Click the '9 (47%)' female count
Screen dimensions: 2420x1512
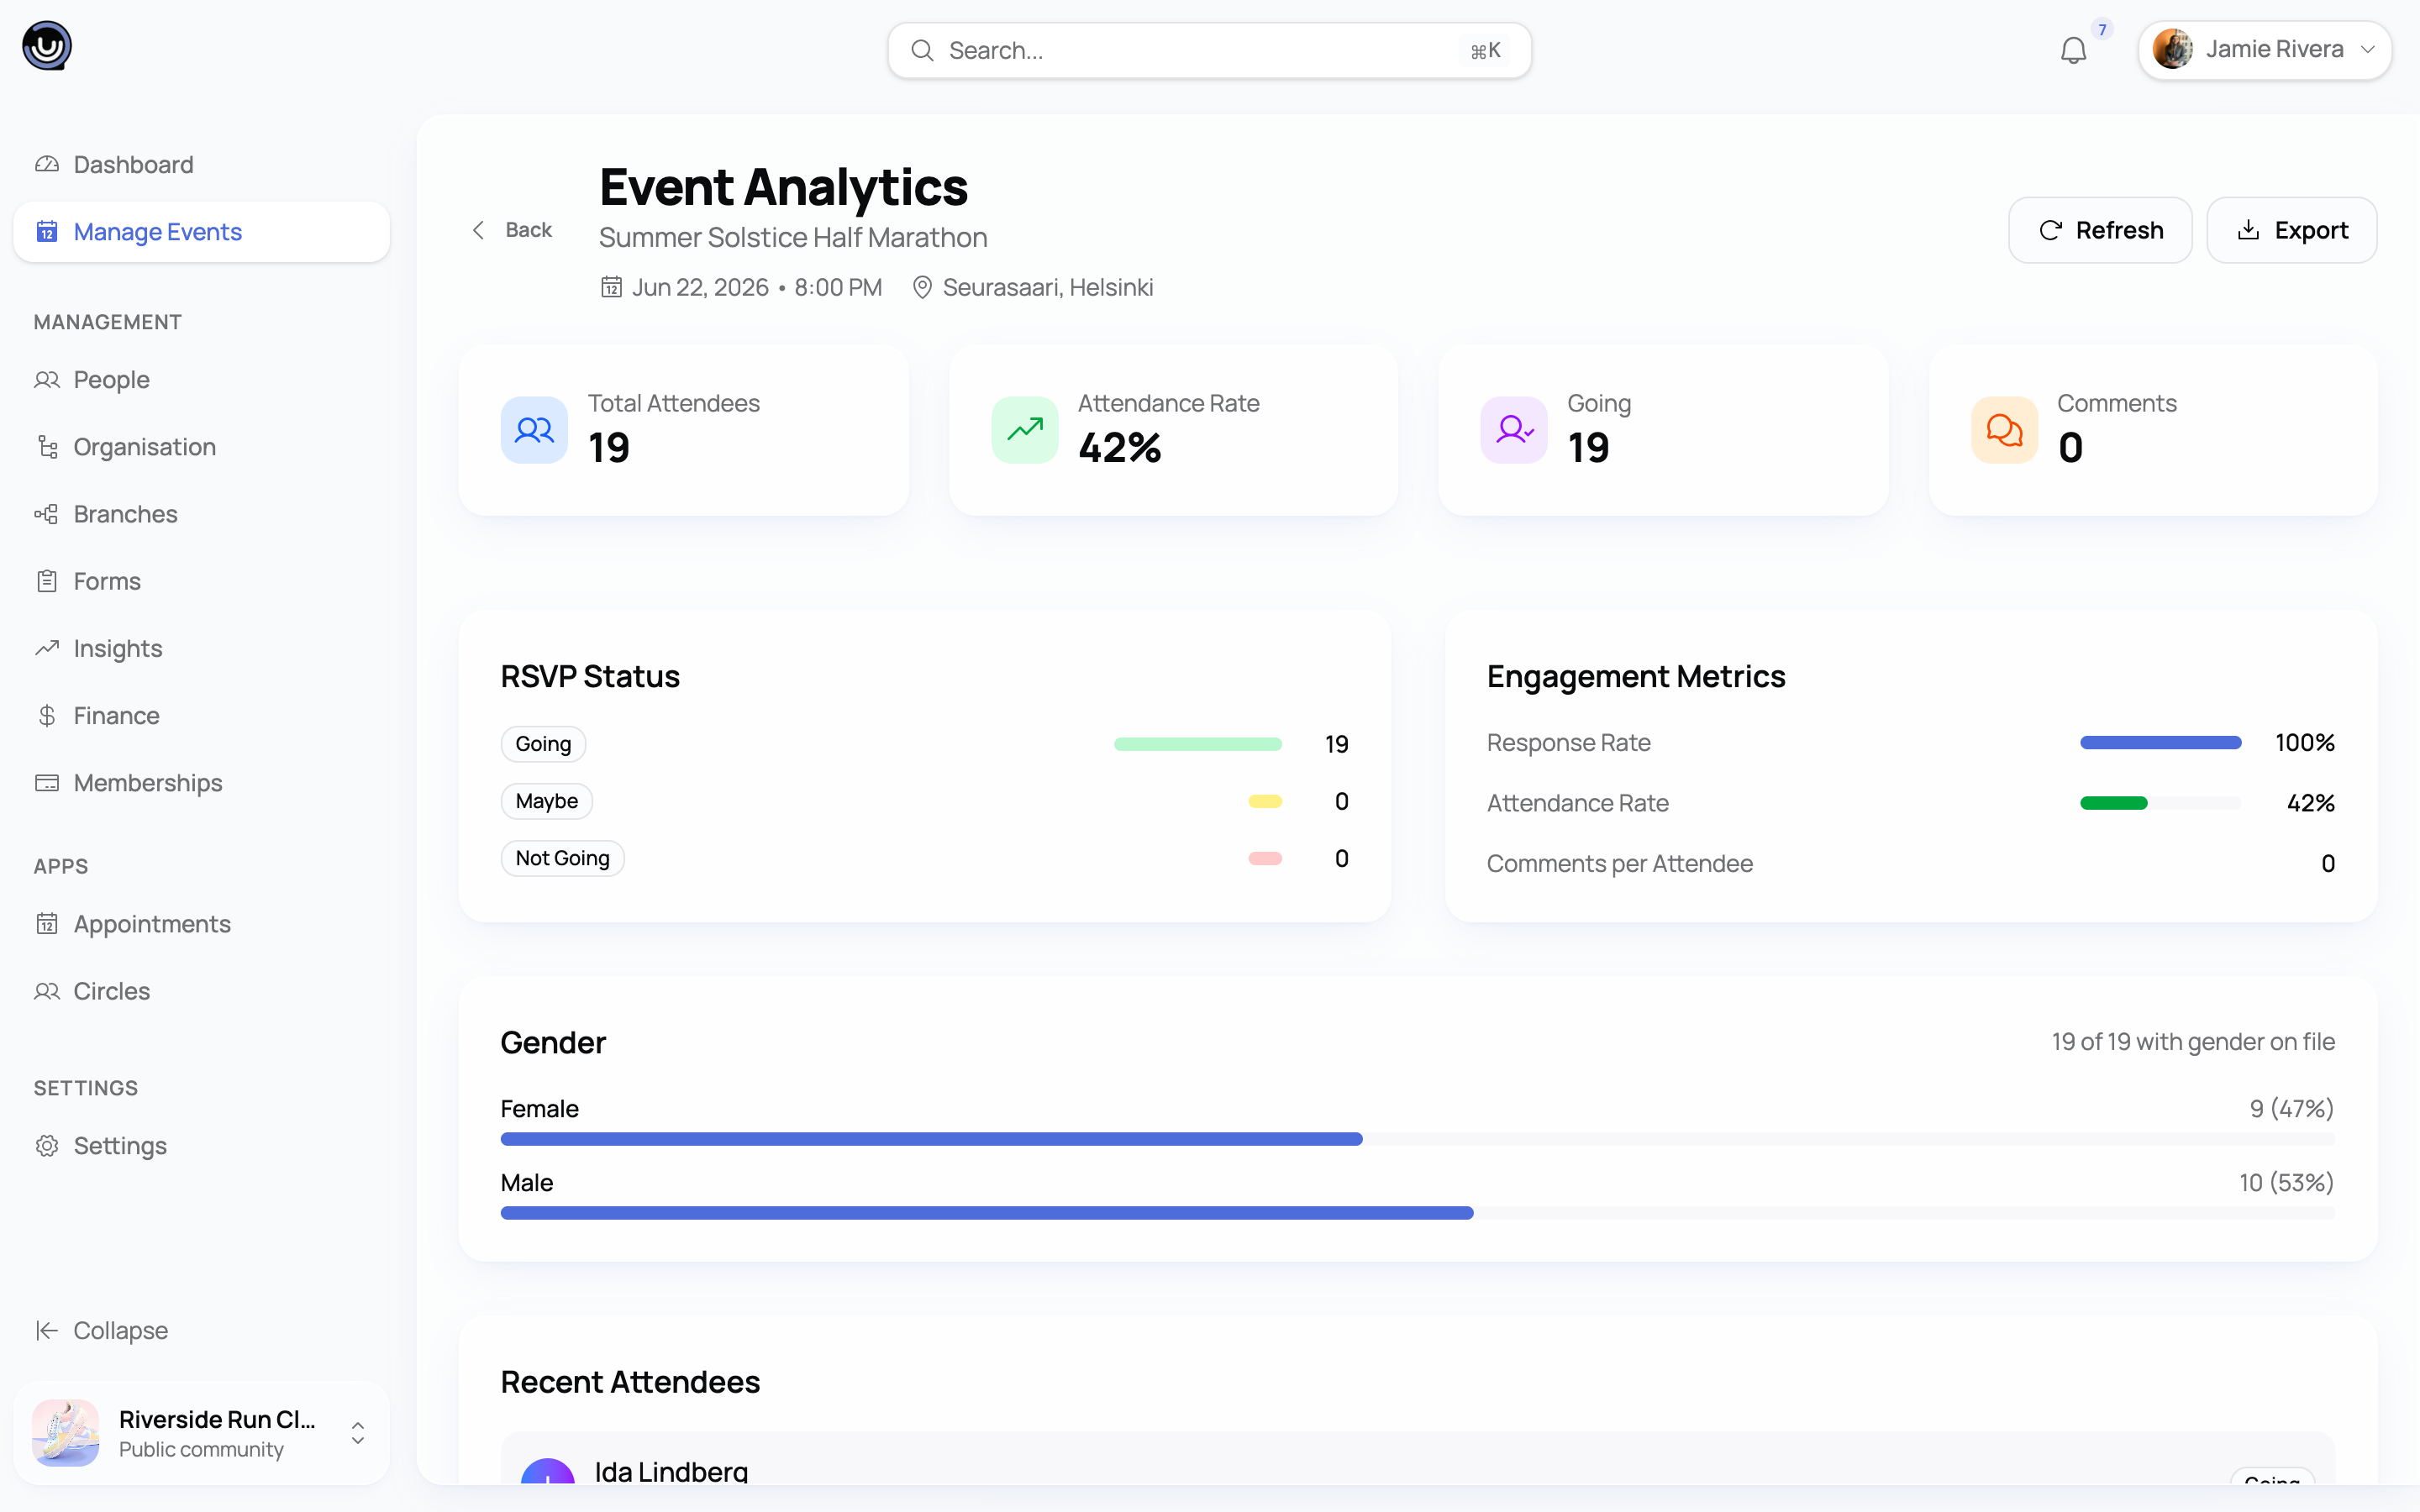(2292, 1109)
